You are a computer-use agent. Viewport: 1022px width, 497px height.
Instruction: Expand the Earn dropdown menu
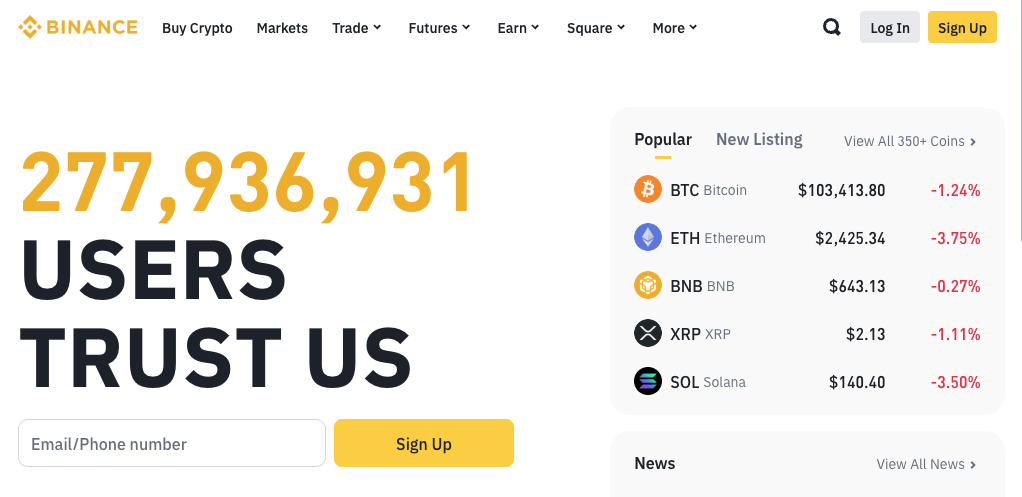(518, 28)
